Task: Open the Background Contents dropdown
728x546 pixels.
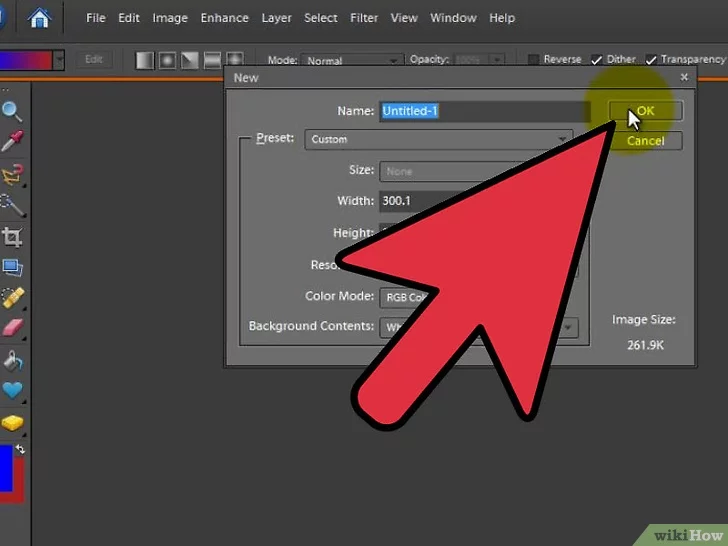Action: click(x=479, y=327)
